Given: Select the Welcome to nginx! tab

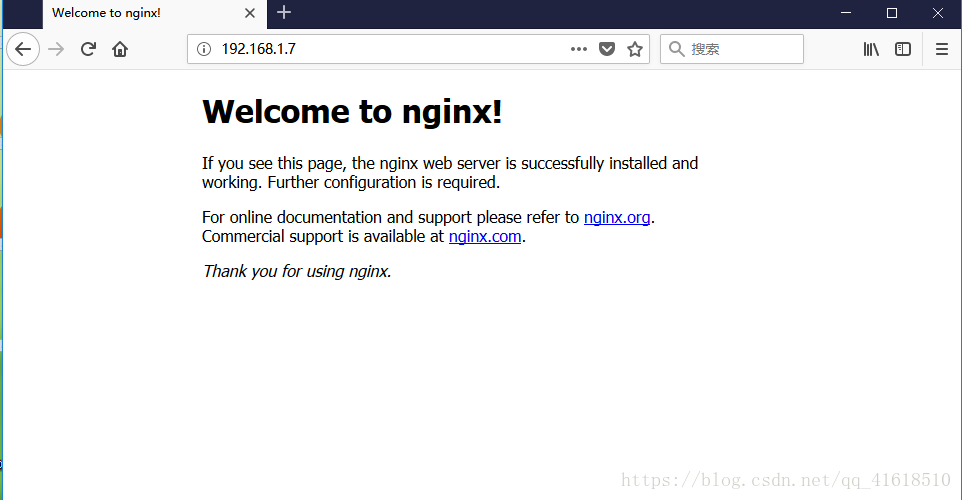Looking at the screenshot, I should [x=155, y=13].
